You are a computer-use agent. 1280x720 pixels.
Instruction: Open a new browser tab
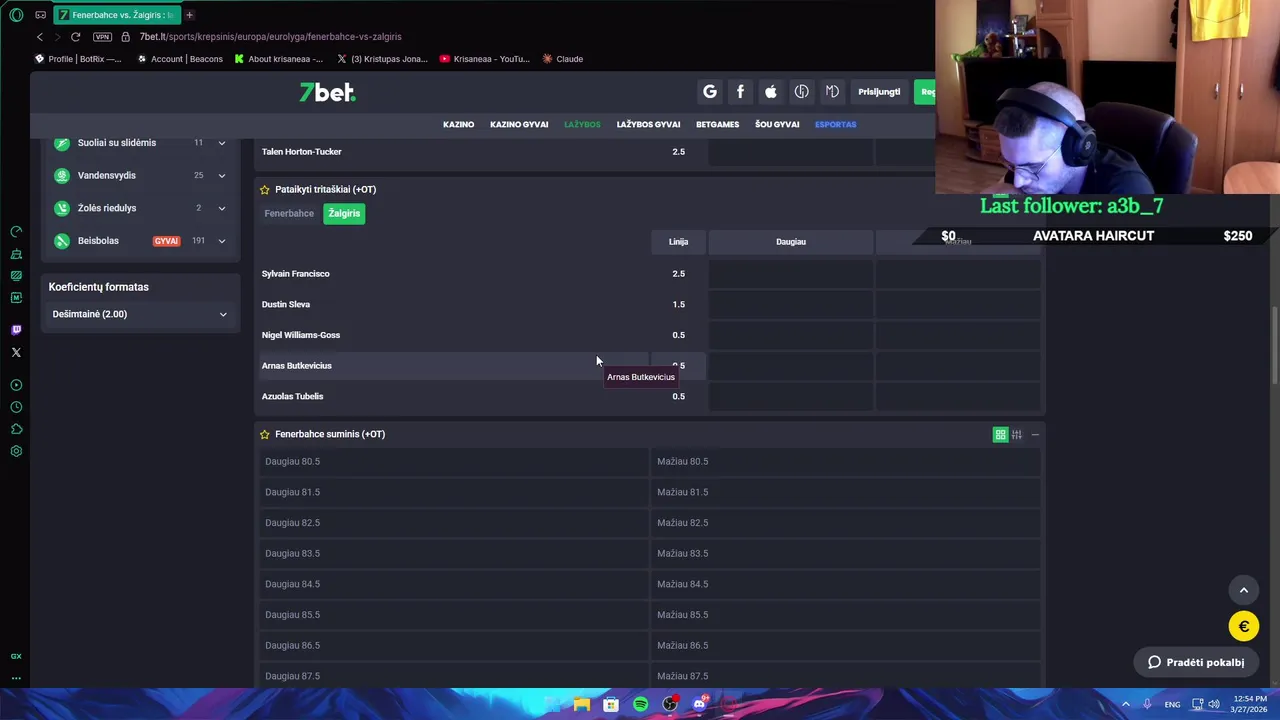tap(189, 15)
